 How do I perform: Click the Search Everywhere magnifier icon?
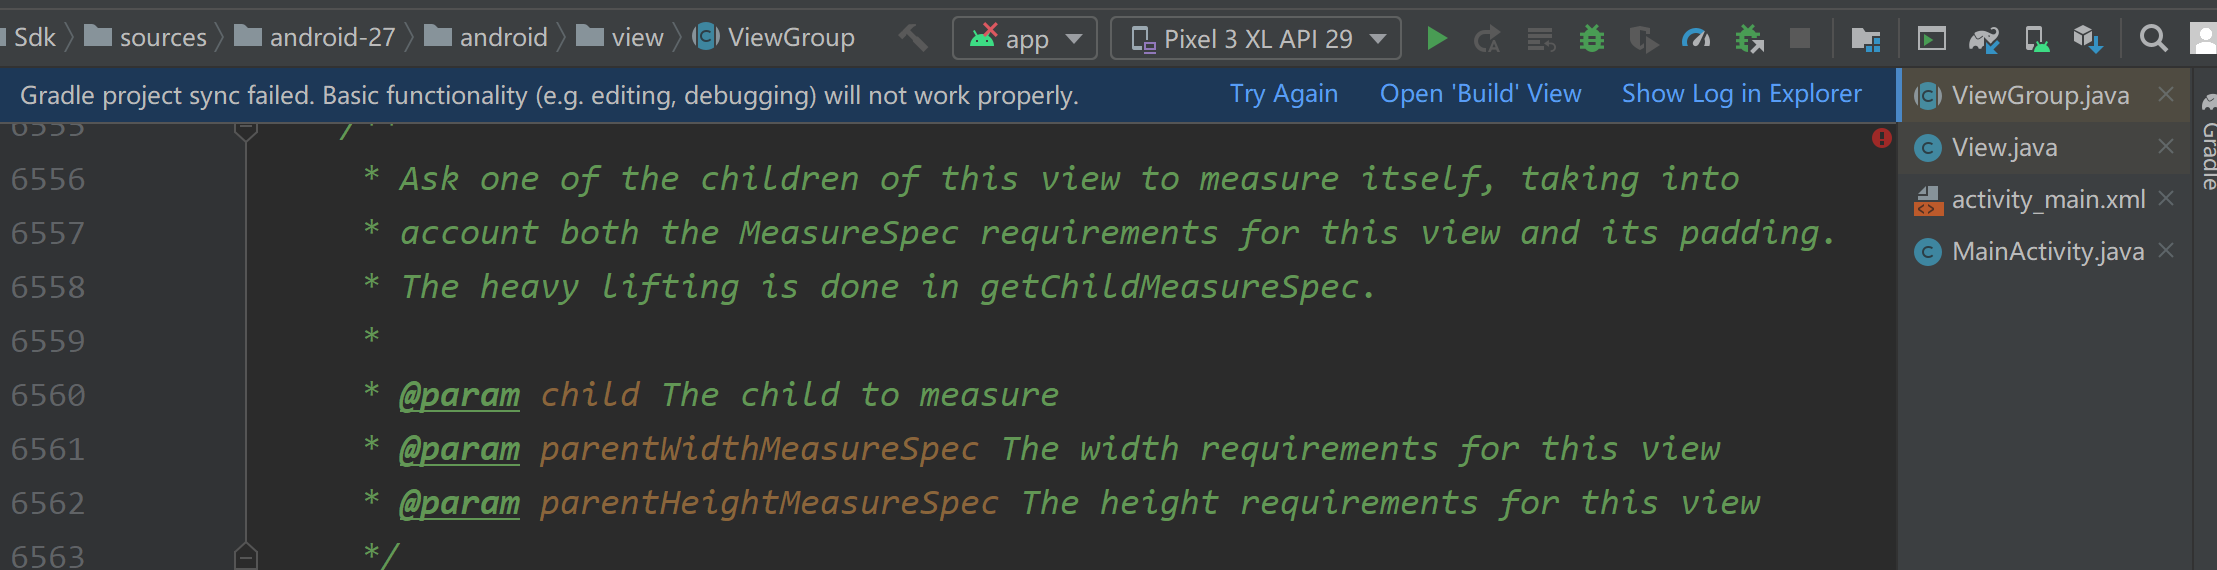click(2153, 39)
